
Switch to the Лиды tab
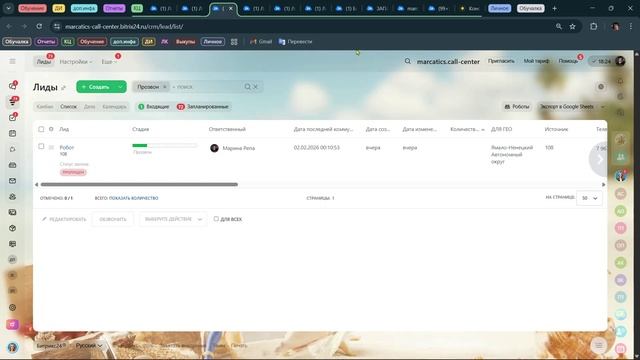[x=44, y=62]
